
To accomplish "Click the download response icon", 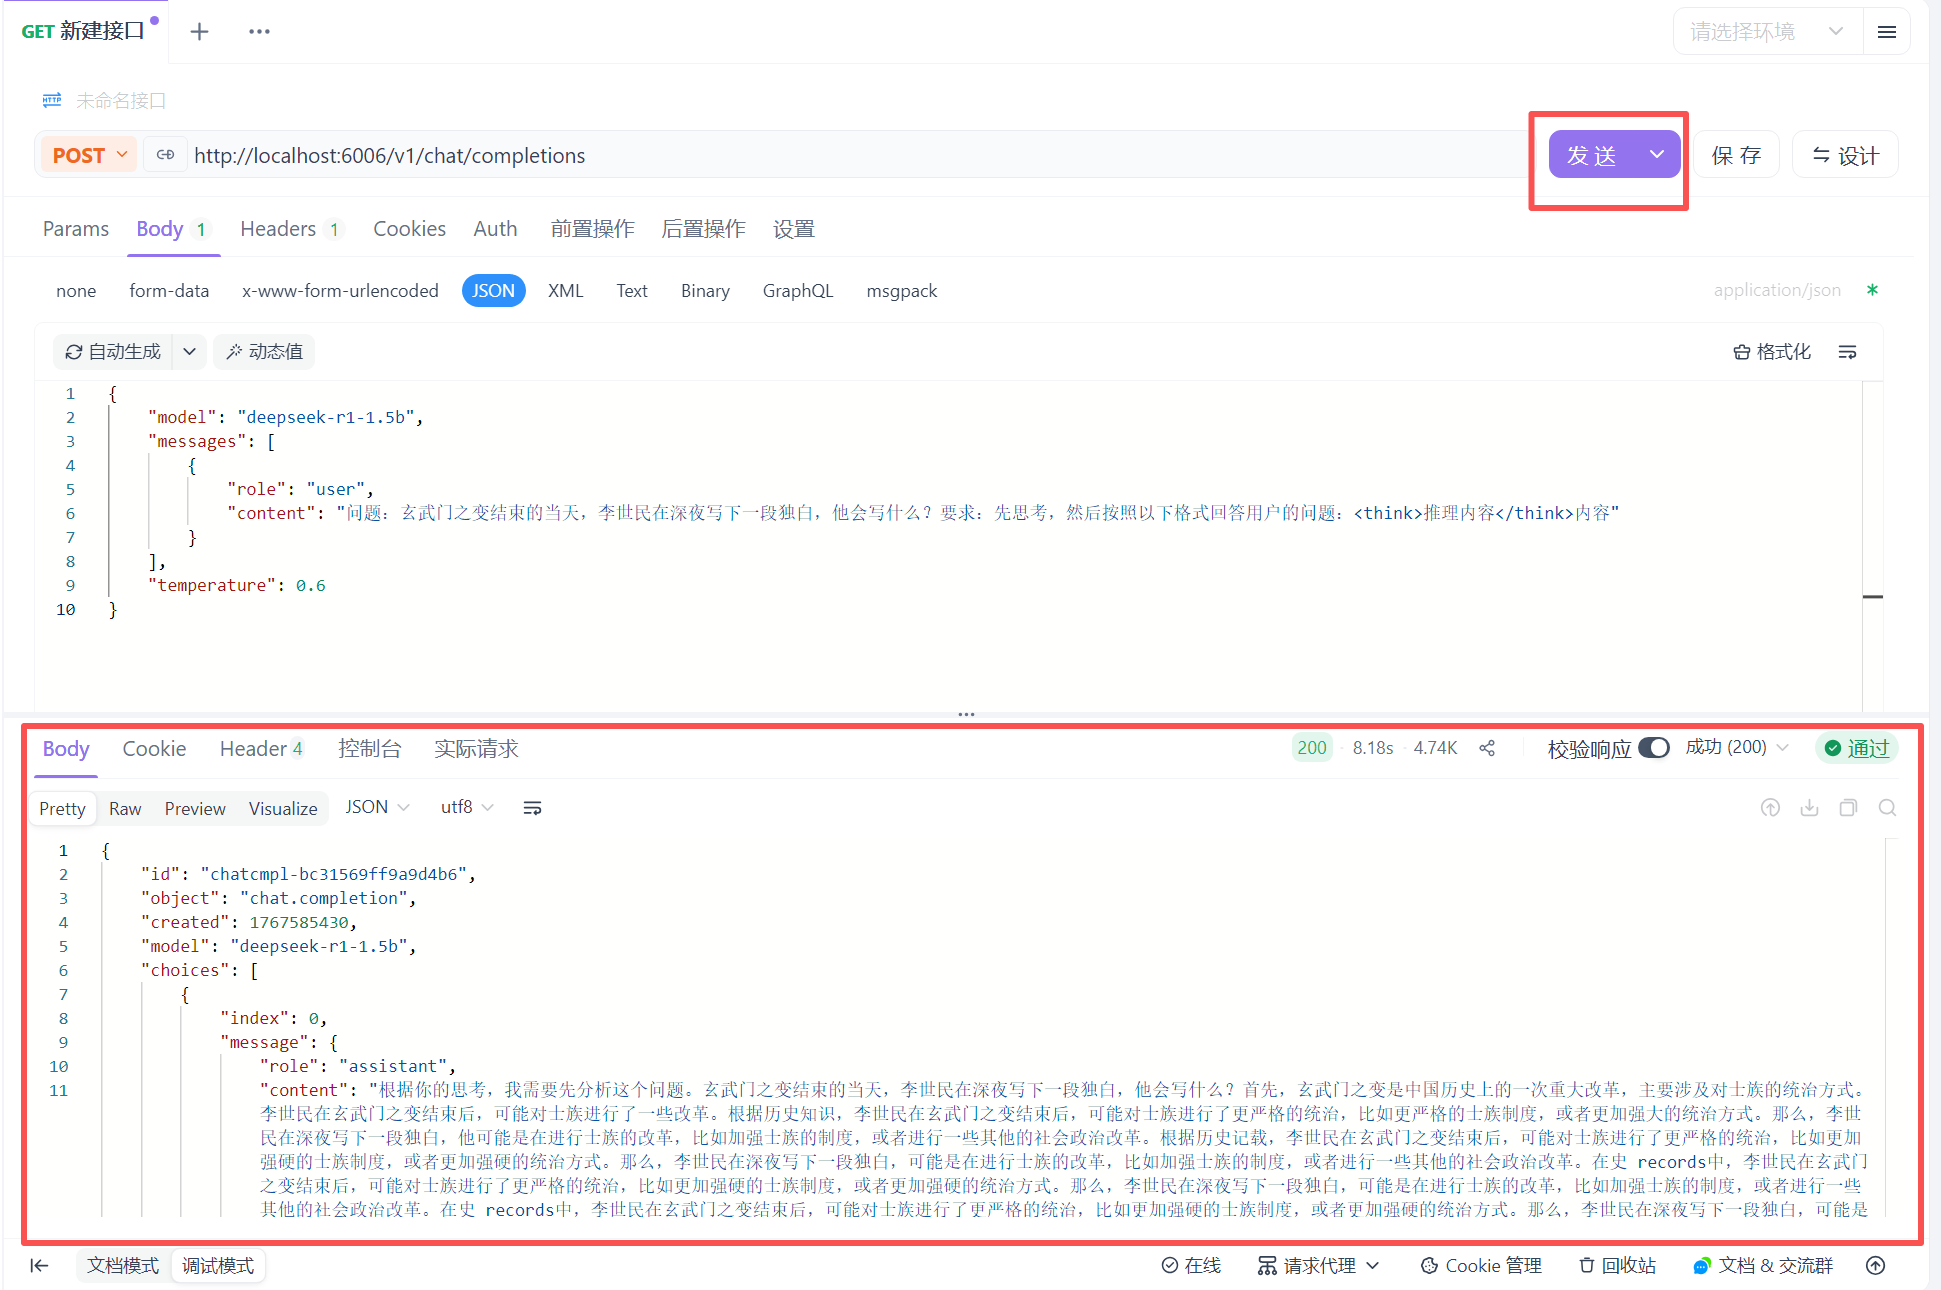I will pyautogui.click(x=1809, y=808).
